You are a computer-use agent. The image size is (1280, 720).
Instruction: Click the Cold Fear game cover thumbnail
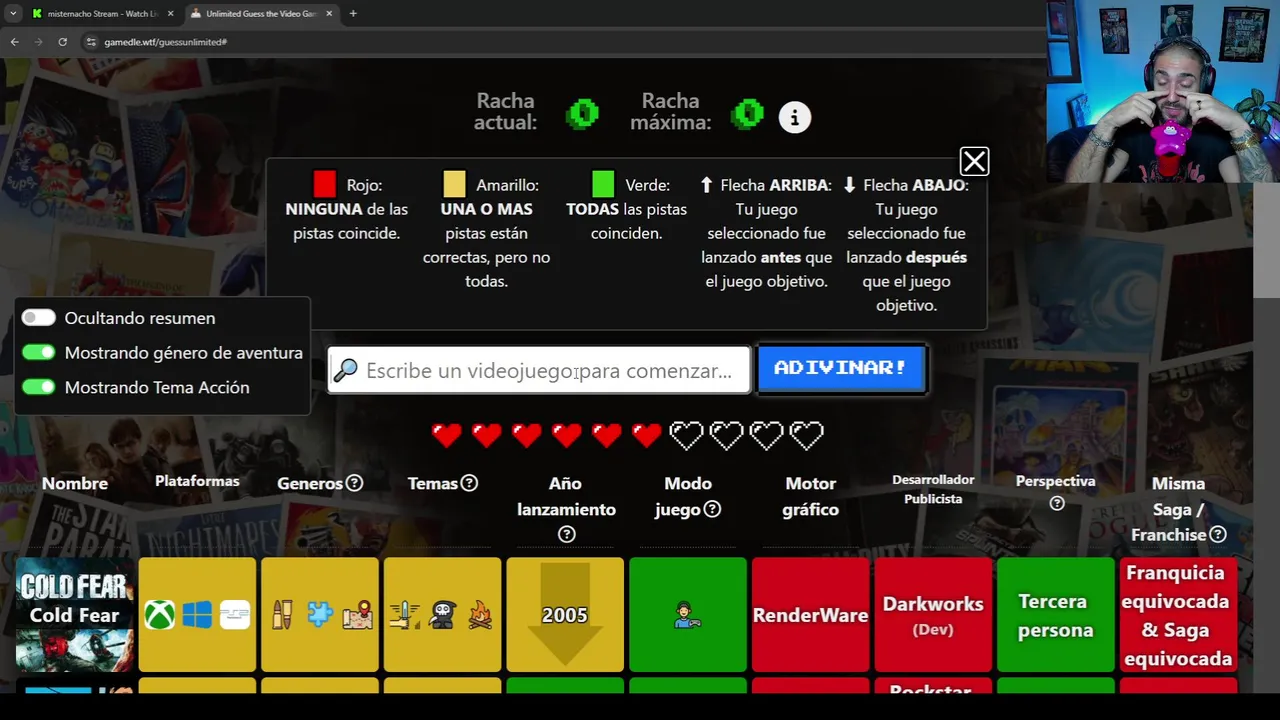point(75,615)
